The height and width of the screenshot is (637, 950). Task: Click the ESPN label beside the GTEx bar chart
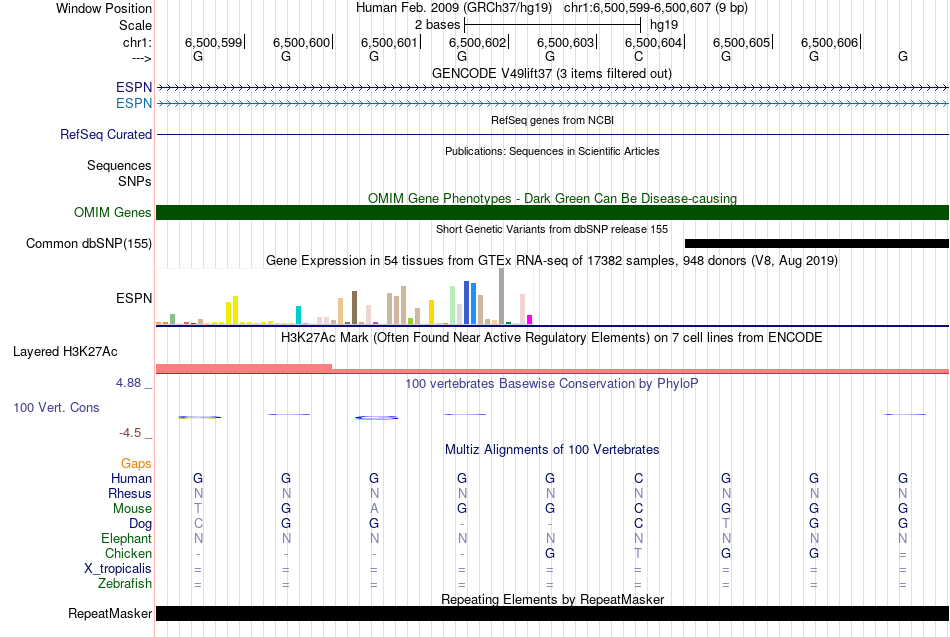tap(134, 298)
